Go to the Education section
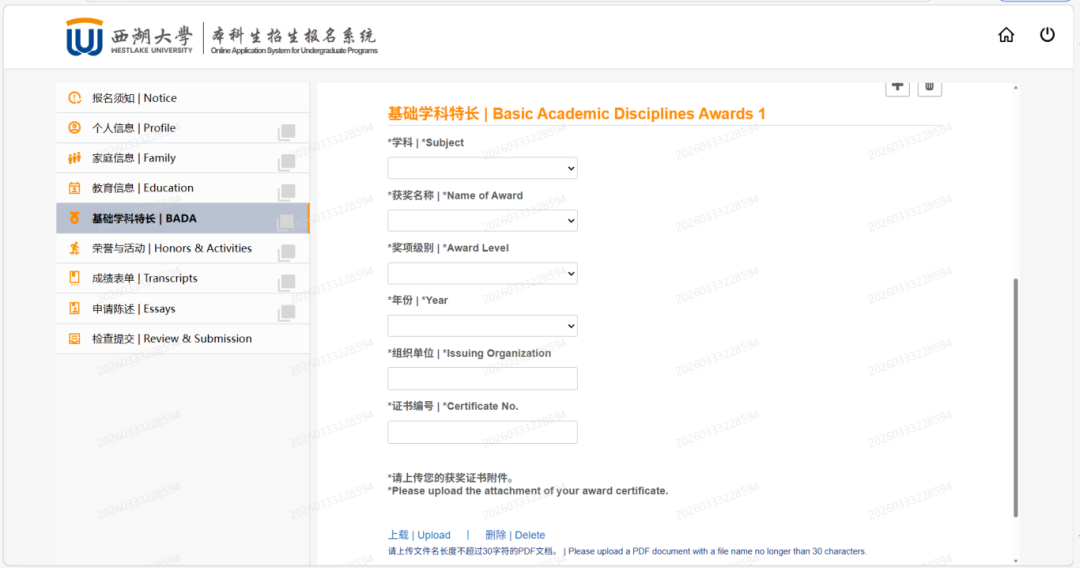This screenshot has height=568, width=1080. (x=183, y=188)
